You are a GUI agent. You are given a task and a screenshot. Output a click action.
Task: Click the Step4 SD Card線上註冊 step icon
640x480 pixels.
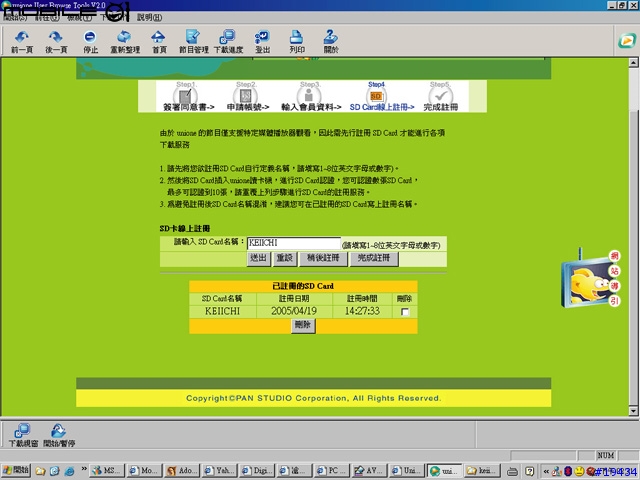pos(376,96)
